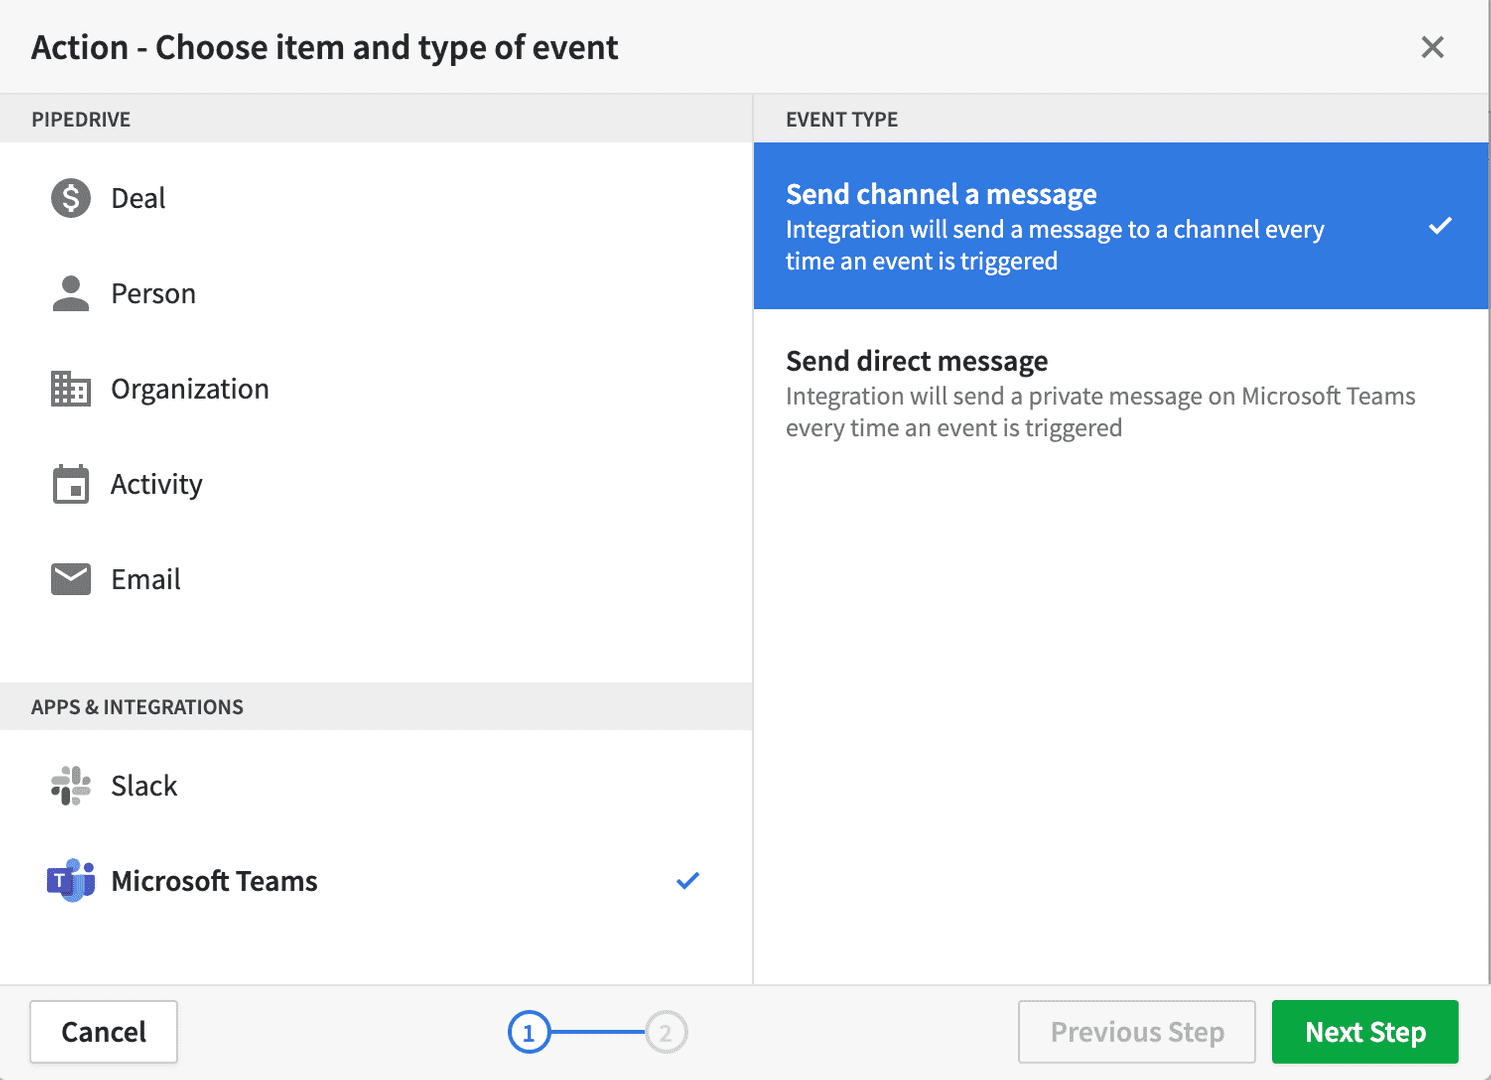Viewport: 1491px width, 1080px height.
Task: Click the Microsoft Teams logo icon
Action: [71, 880]
